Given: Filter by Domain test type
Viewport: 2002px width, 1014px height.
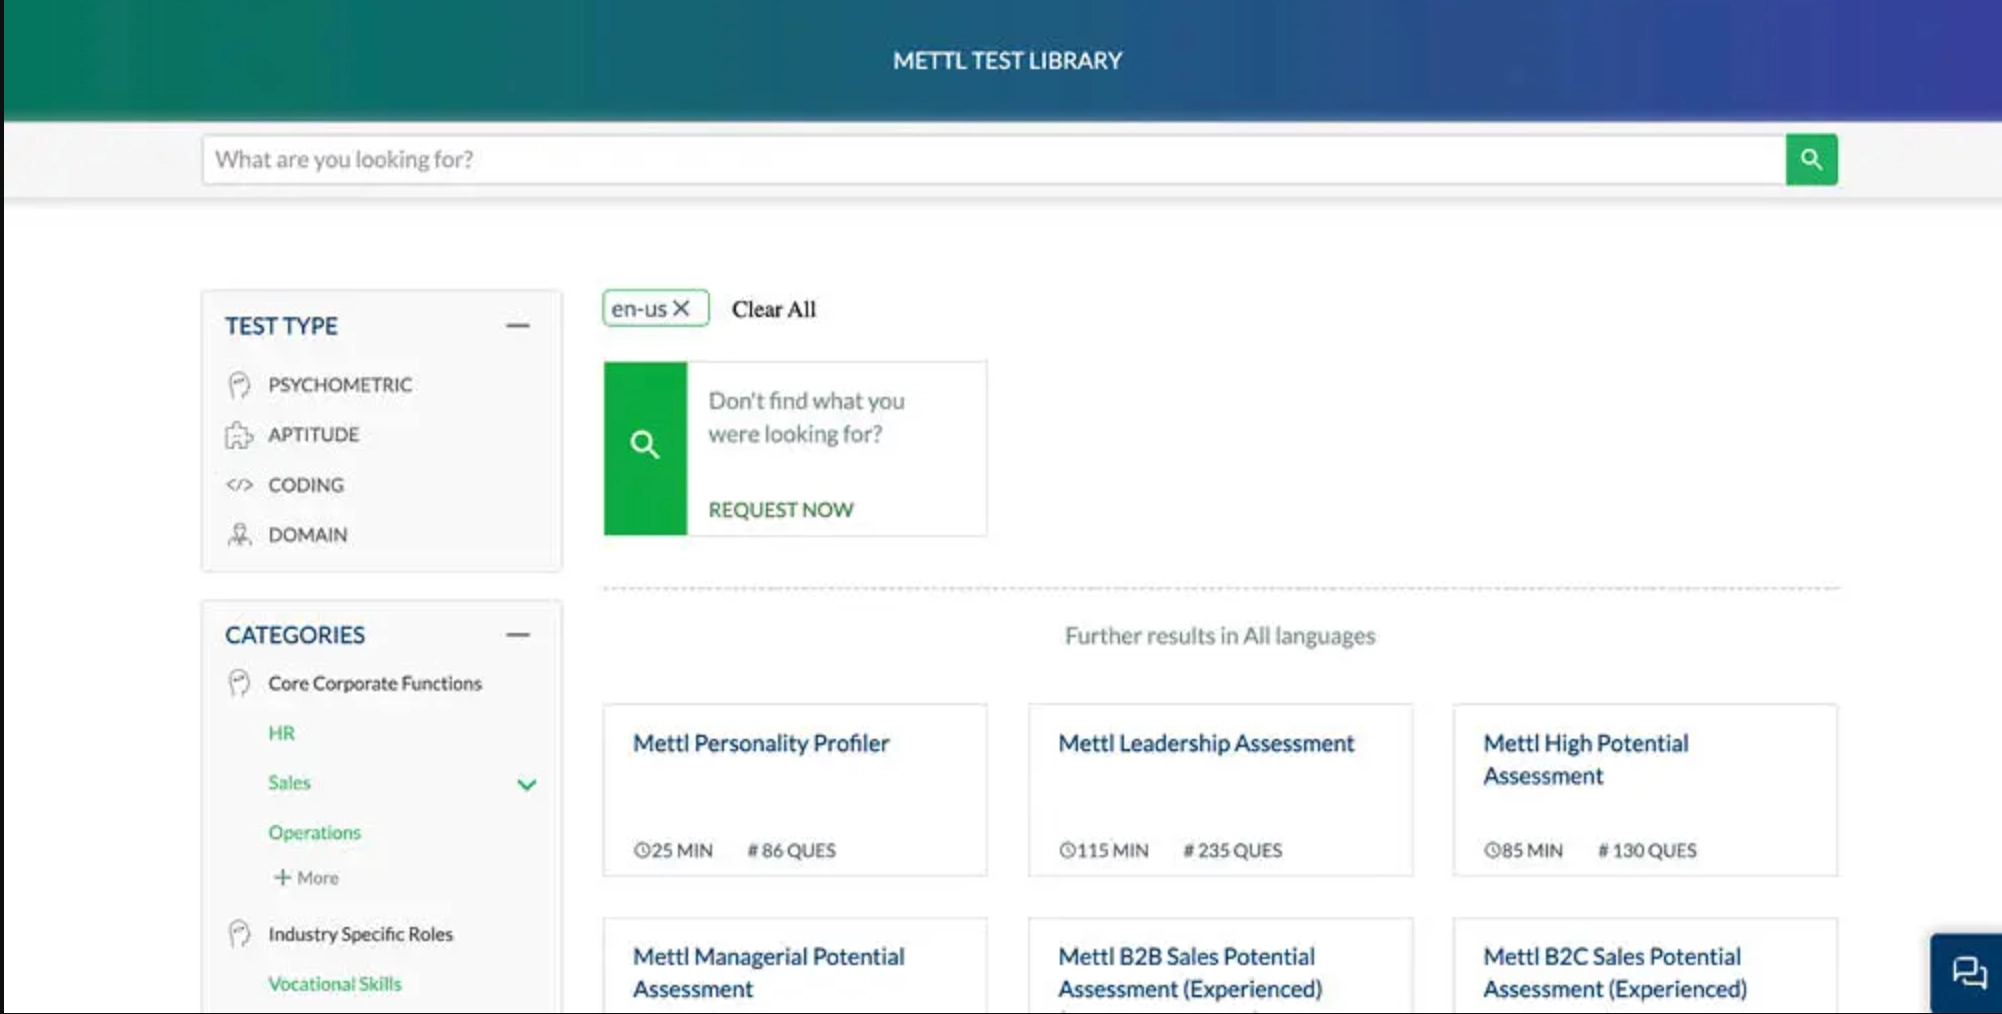Looking at the screenshot, I should tap(308, 535).
